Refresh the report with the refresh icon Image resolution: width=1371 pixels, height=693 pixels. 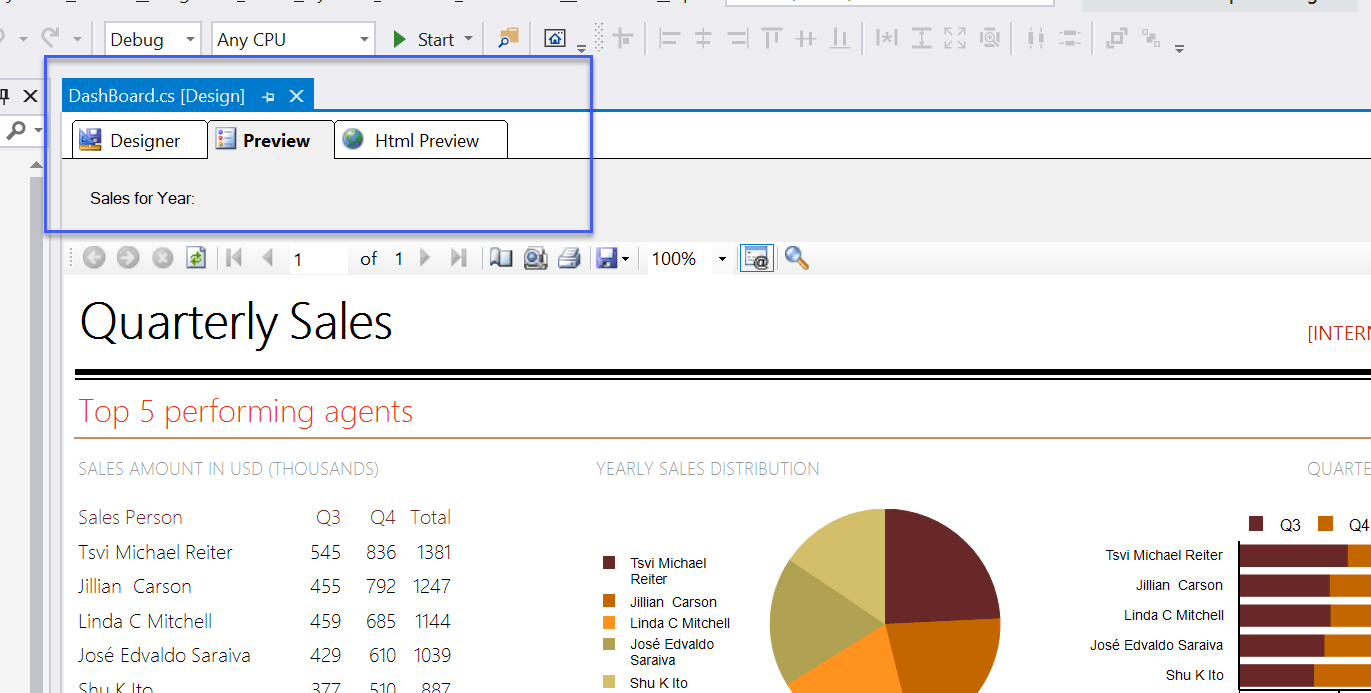point(196,258)
